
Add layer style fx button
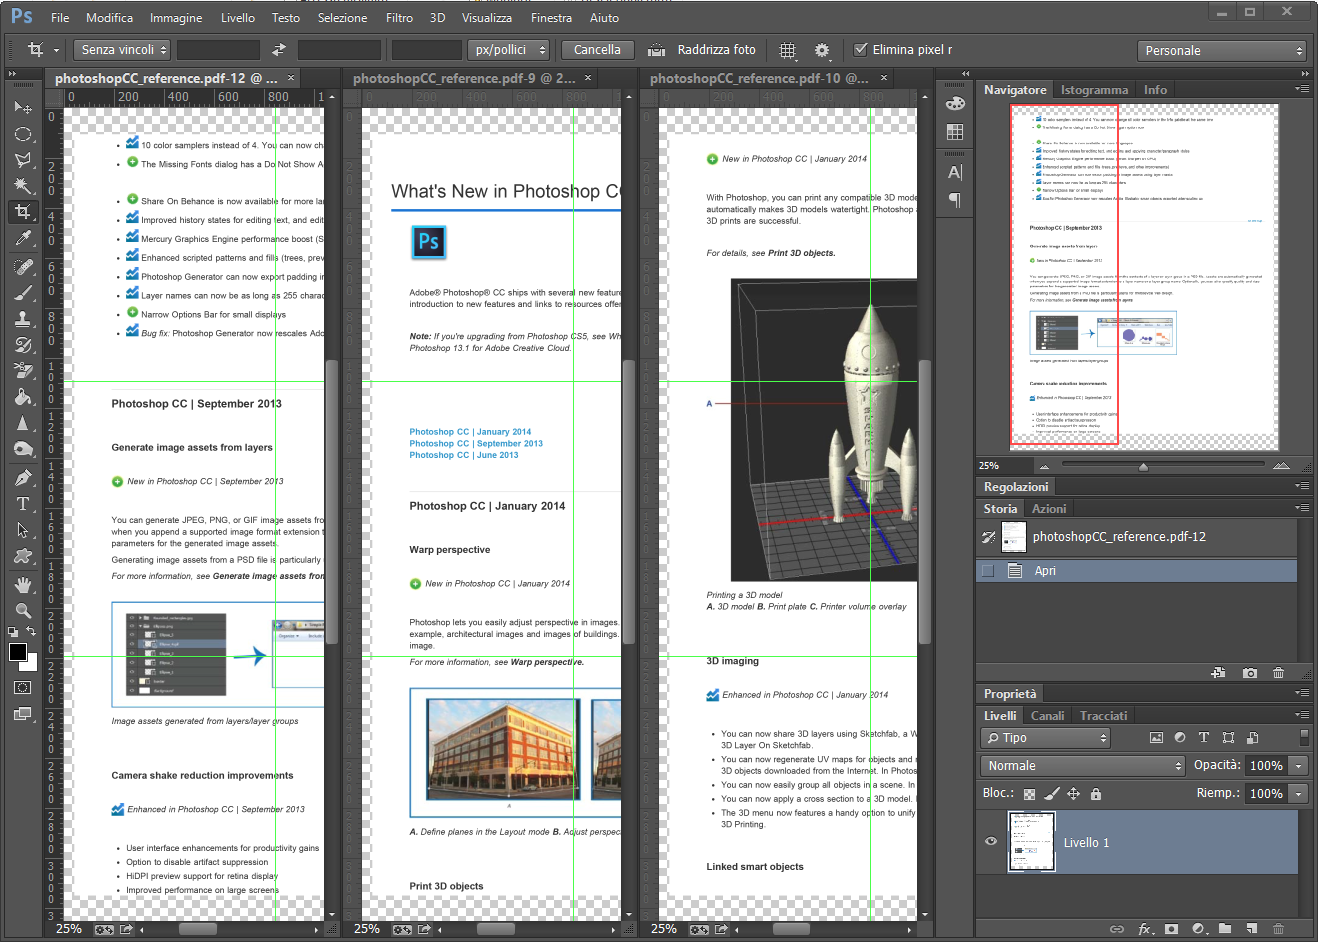(x=1146, y=929)
